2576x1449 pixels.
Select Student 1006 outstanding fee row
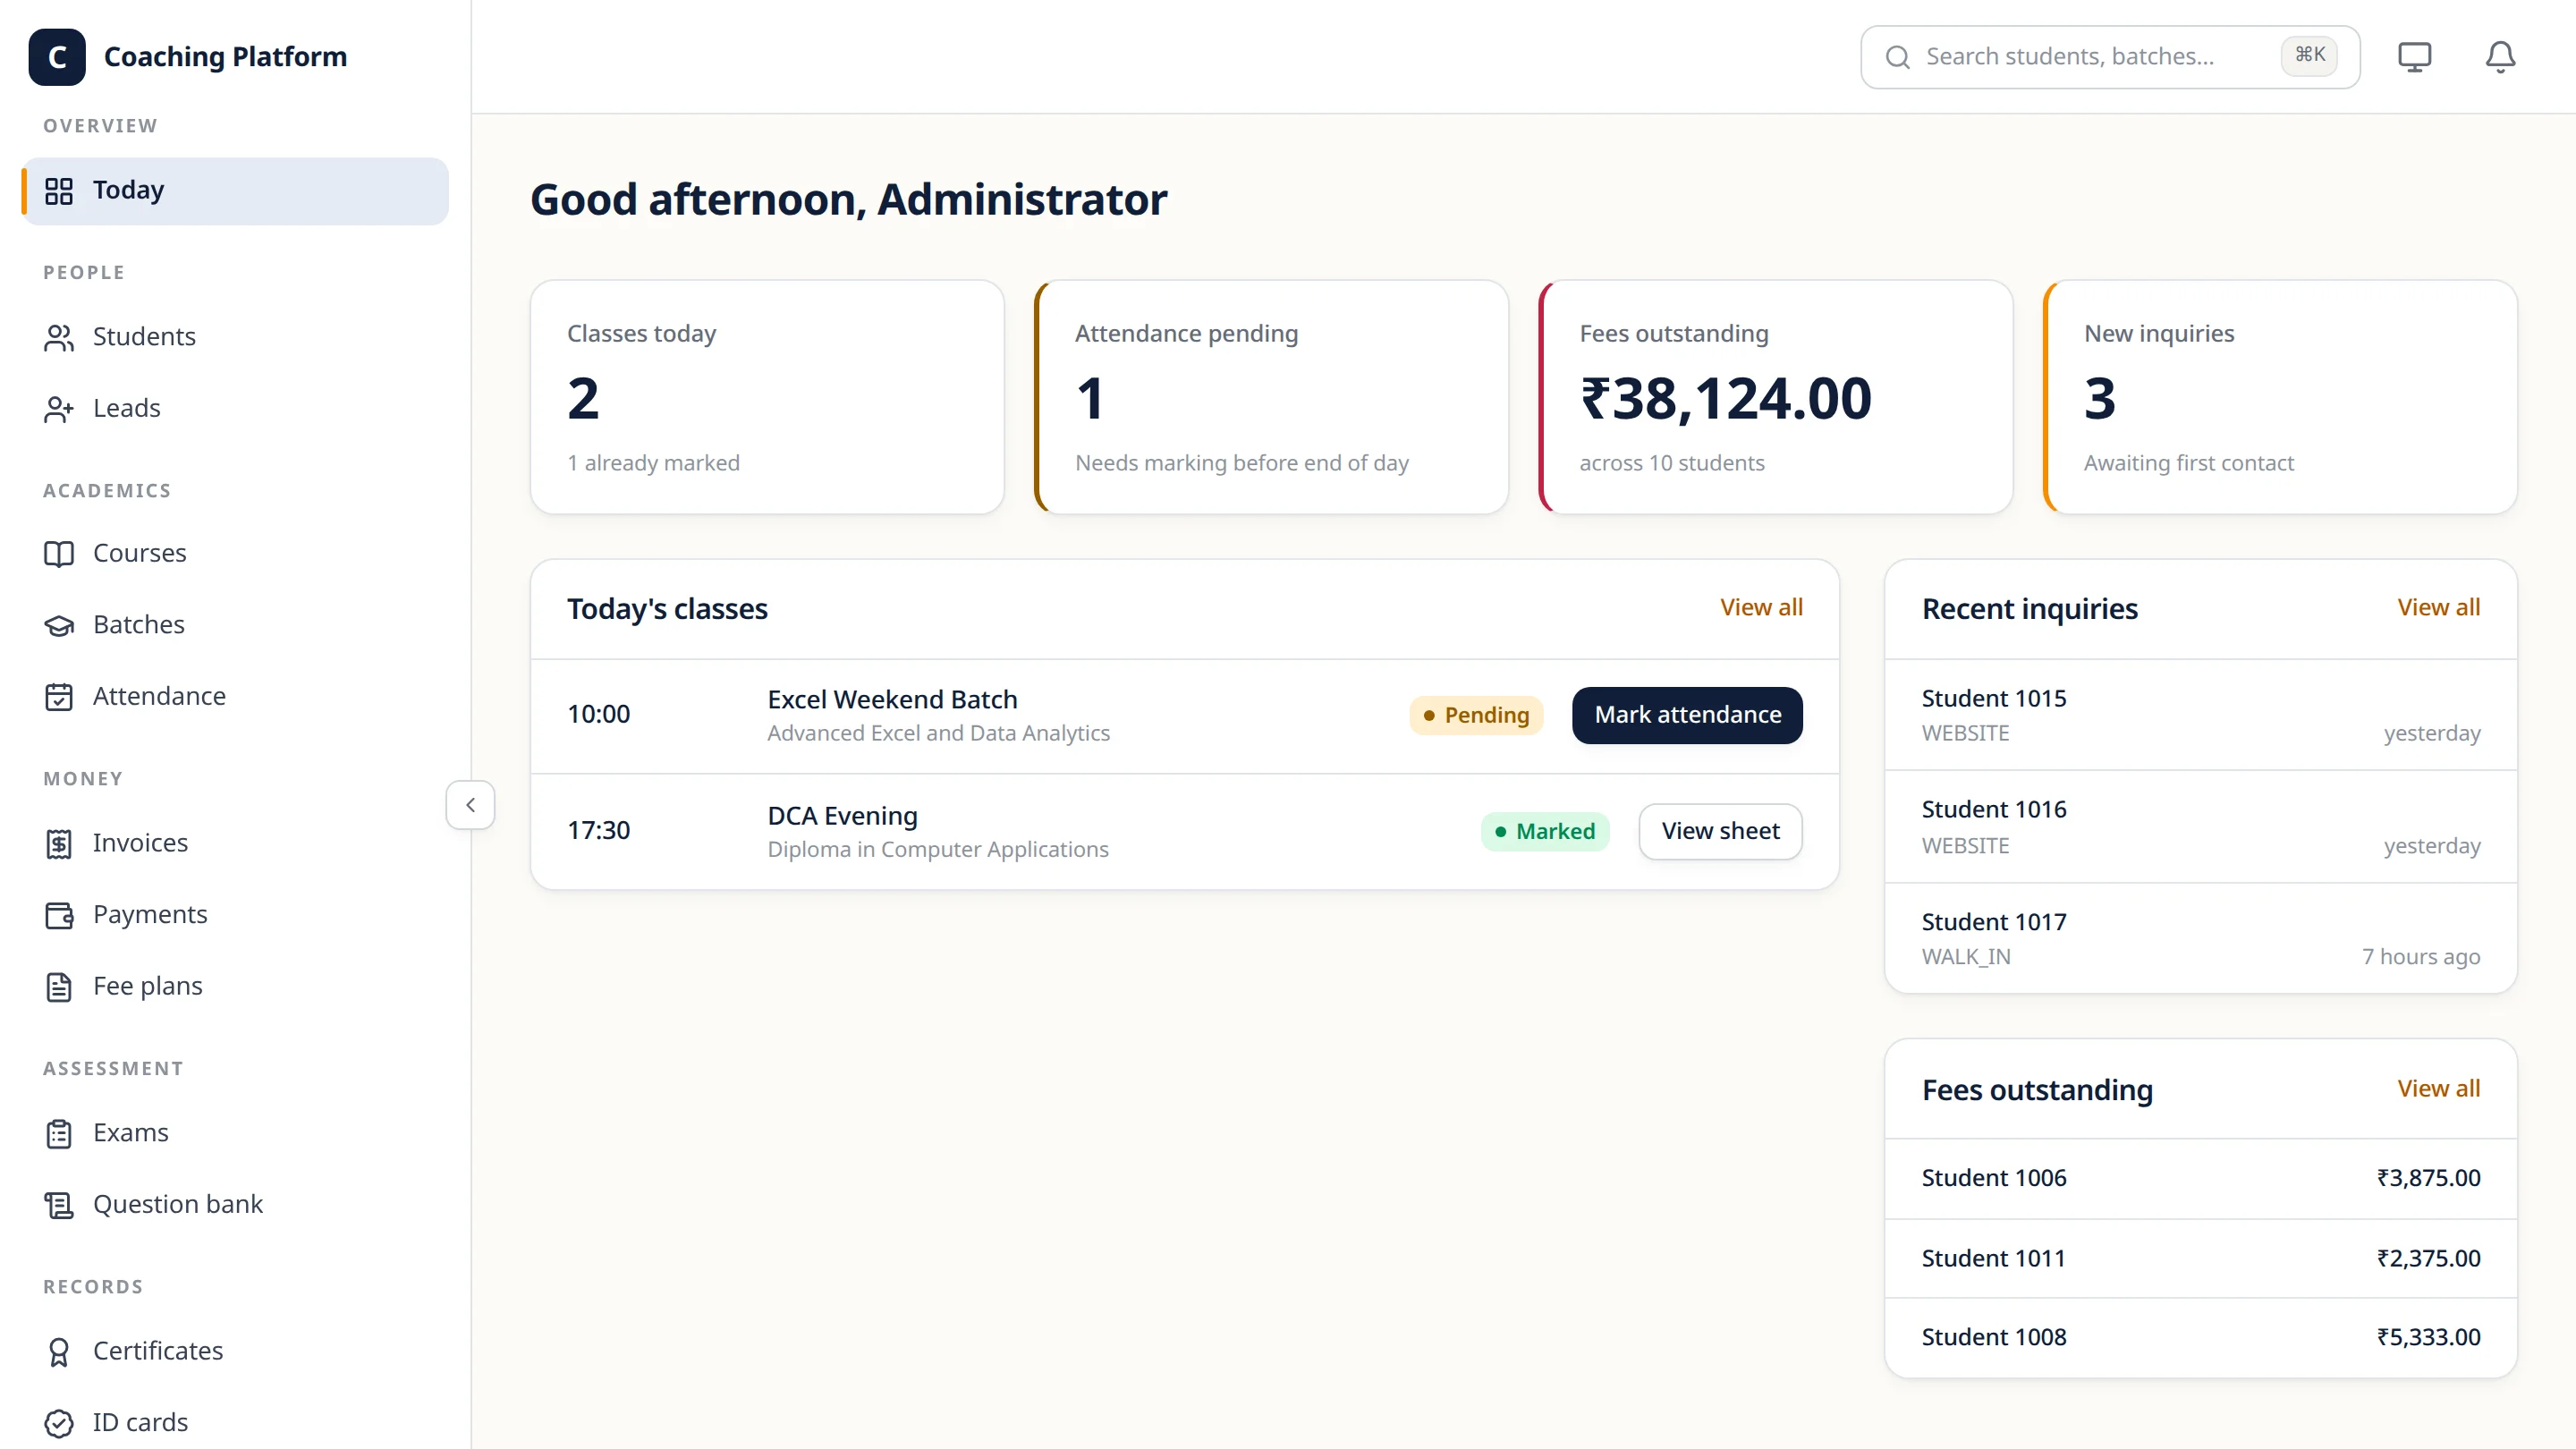coord(2201,1178)
